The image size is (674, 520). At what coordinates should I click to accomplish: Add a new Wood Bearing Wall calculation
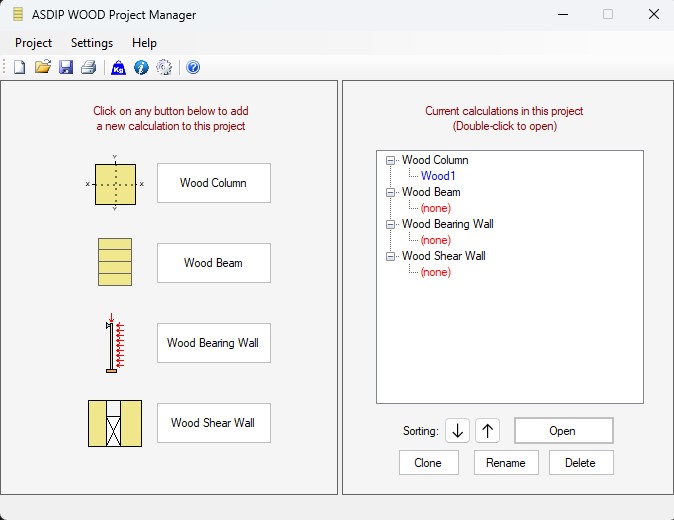214,343
